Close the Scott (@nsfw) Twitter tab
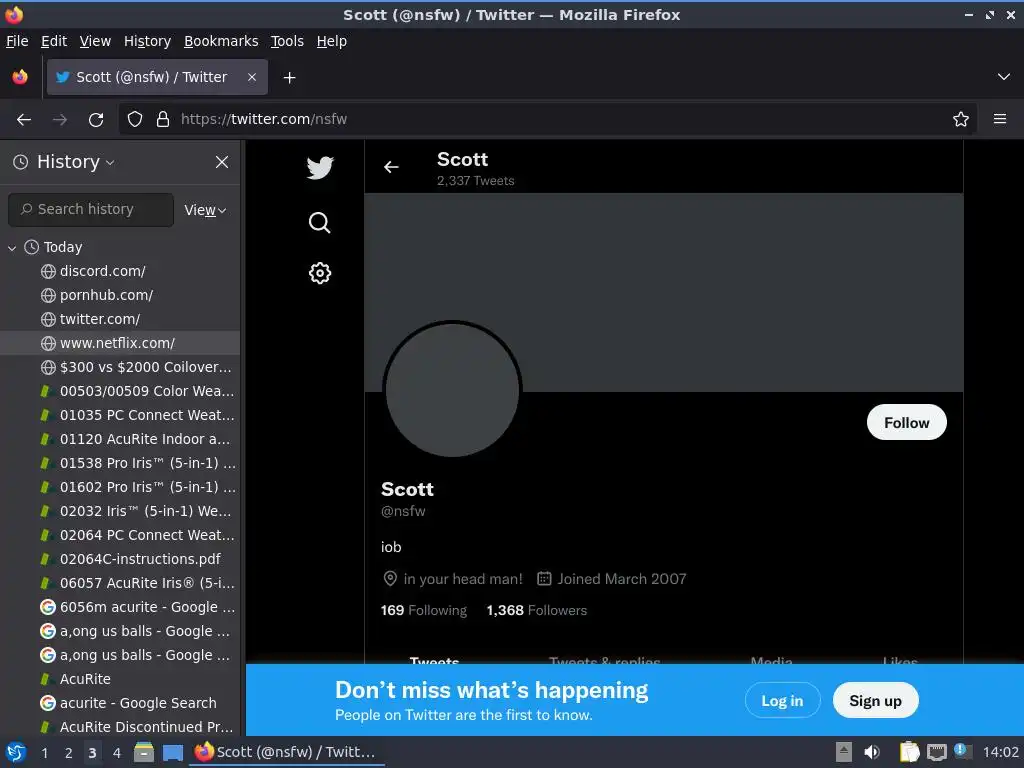The width and height of the screenshot is (1024, 768). (x=251, y=77)
